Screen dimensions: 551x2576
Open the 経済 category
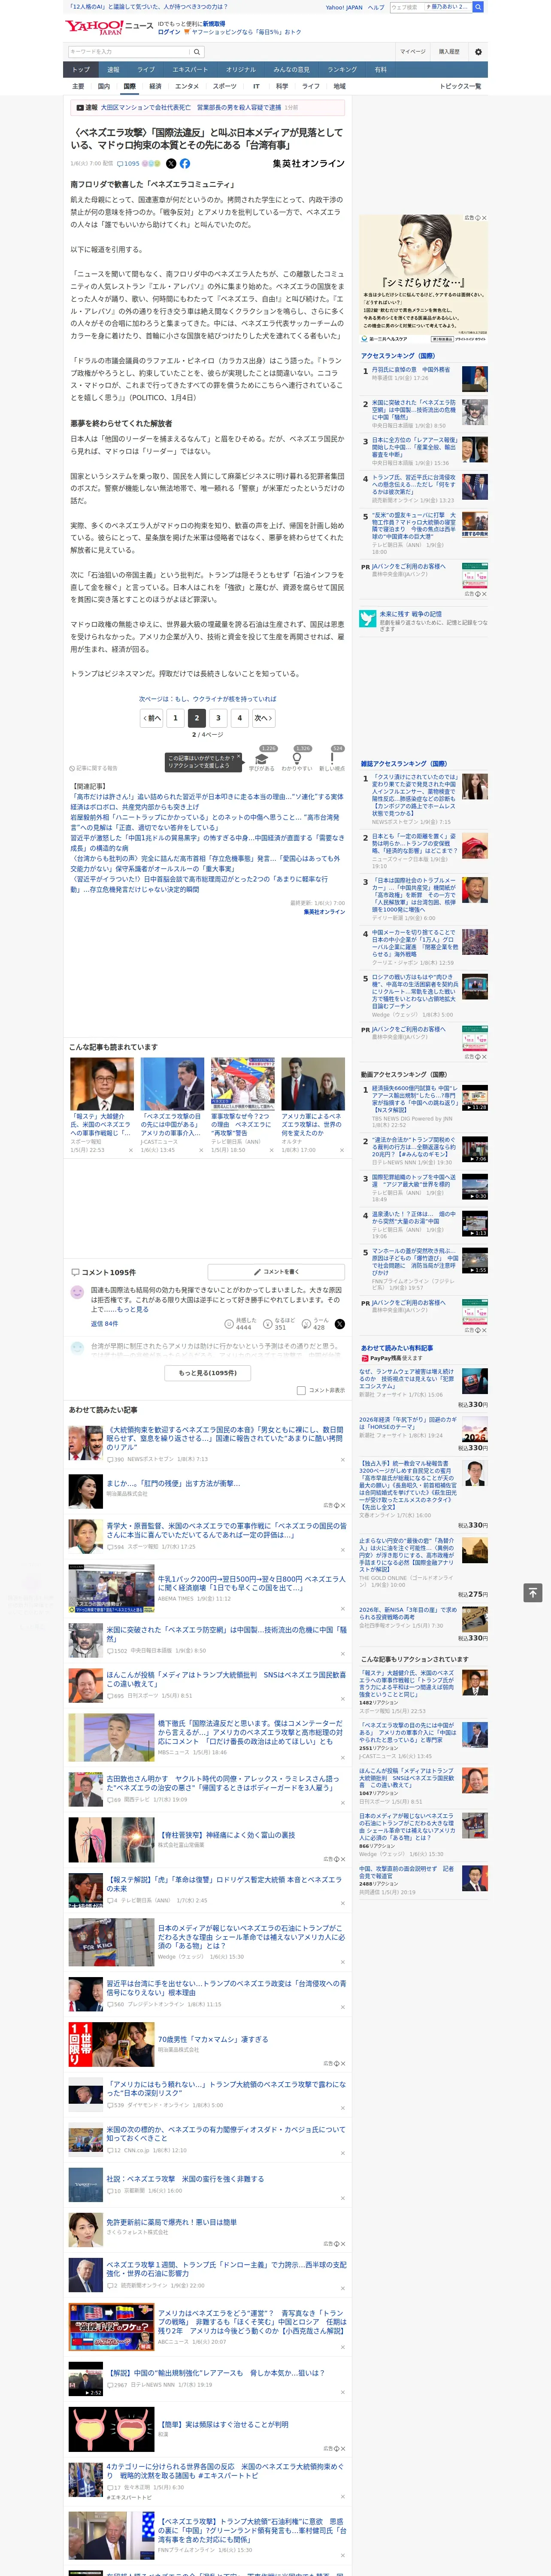pyautogui.click(x=155, y=87)
